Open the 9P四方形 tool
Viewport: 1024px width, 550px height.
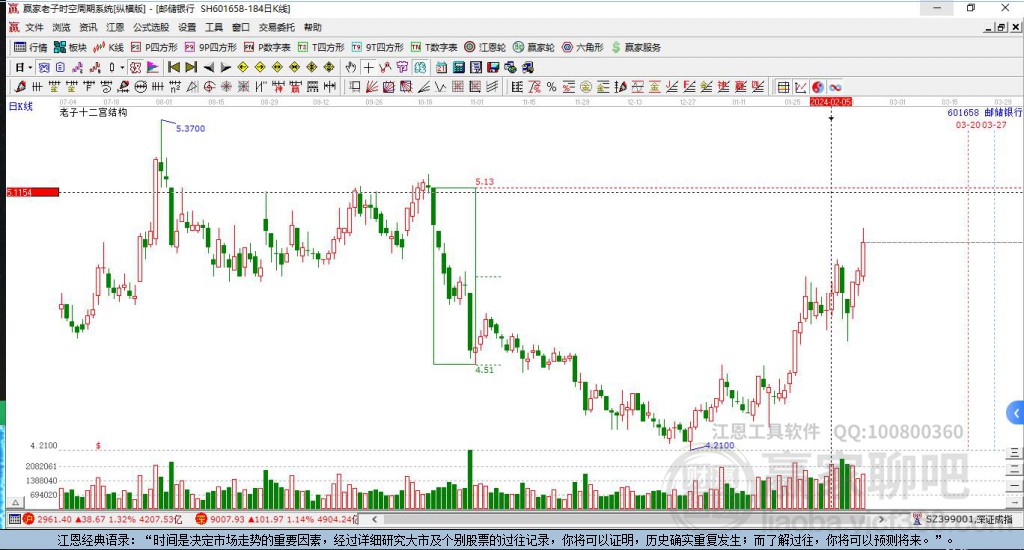click(x=210, y=47)
